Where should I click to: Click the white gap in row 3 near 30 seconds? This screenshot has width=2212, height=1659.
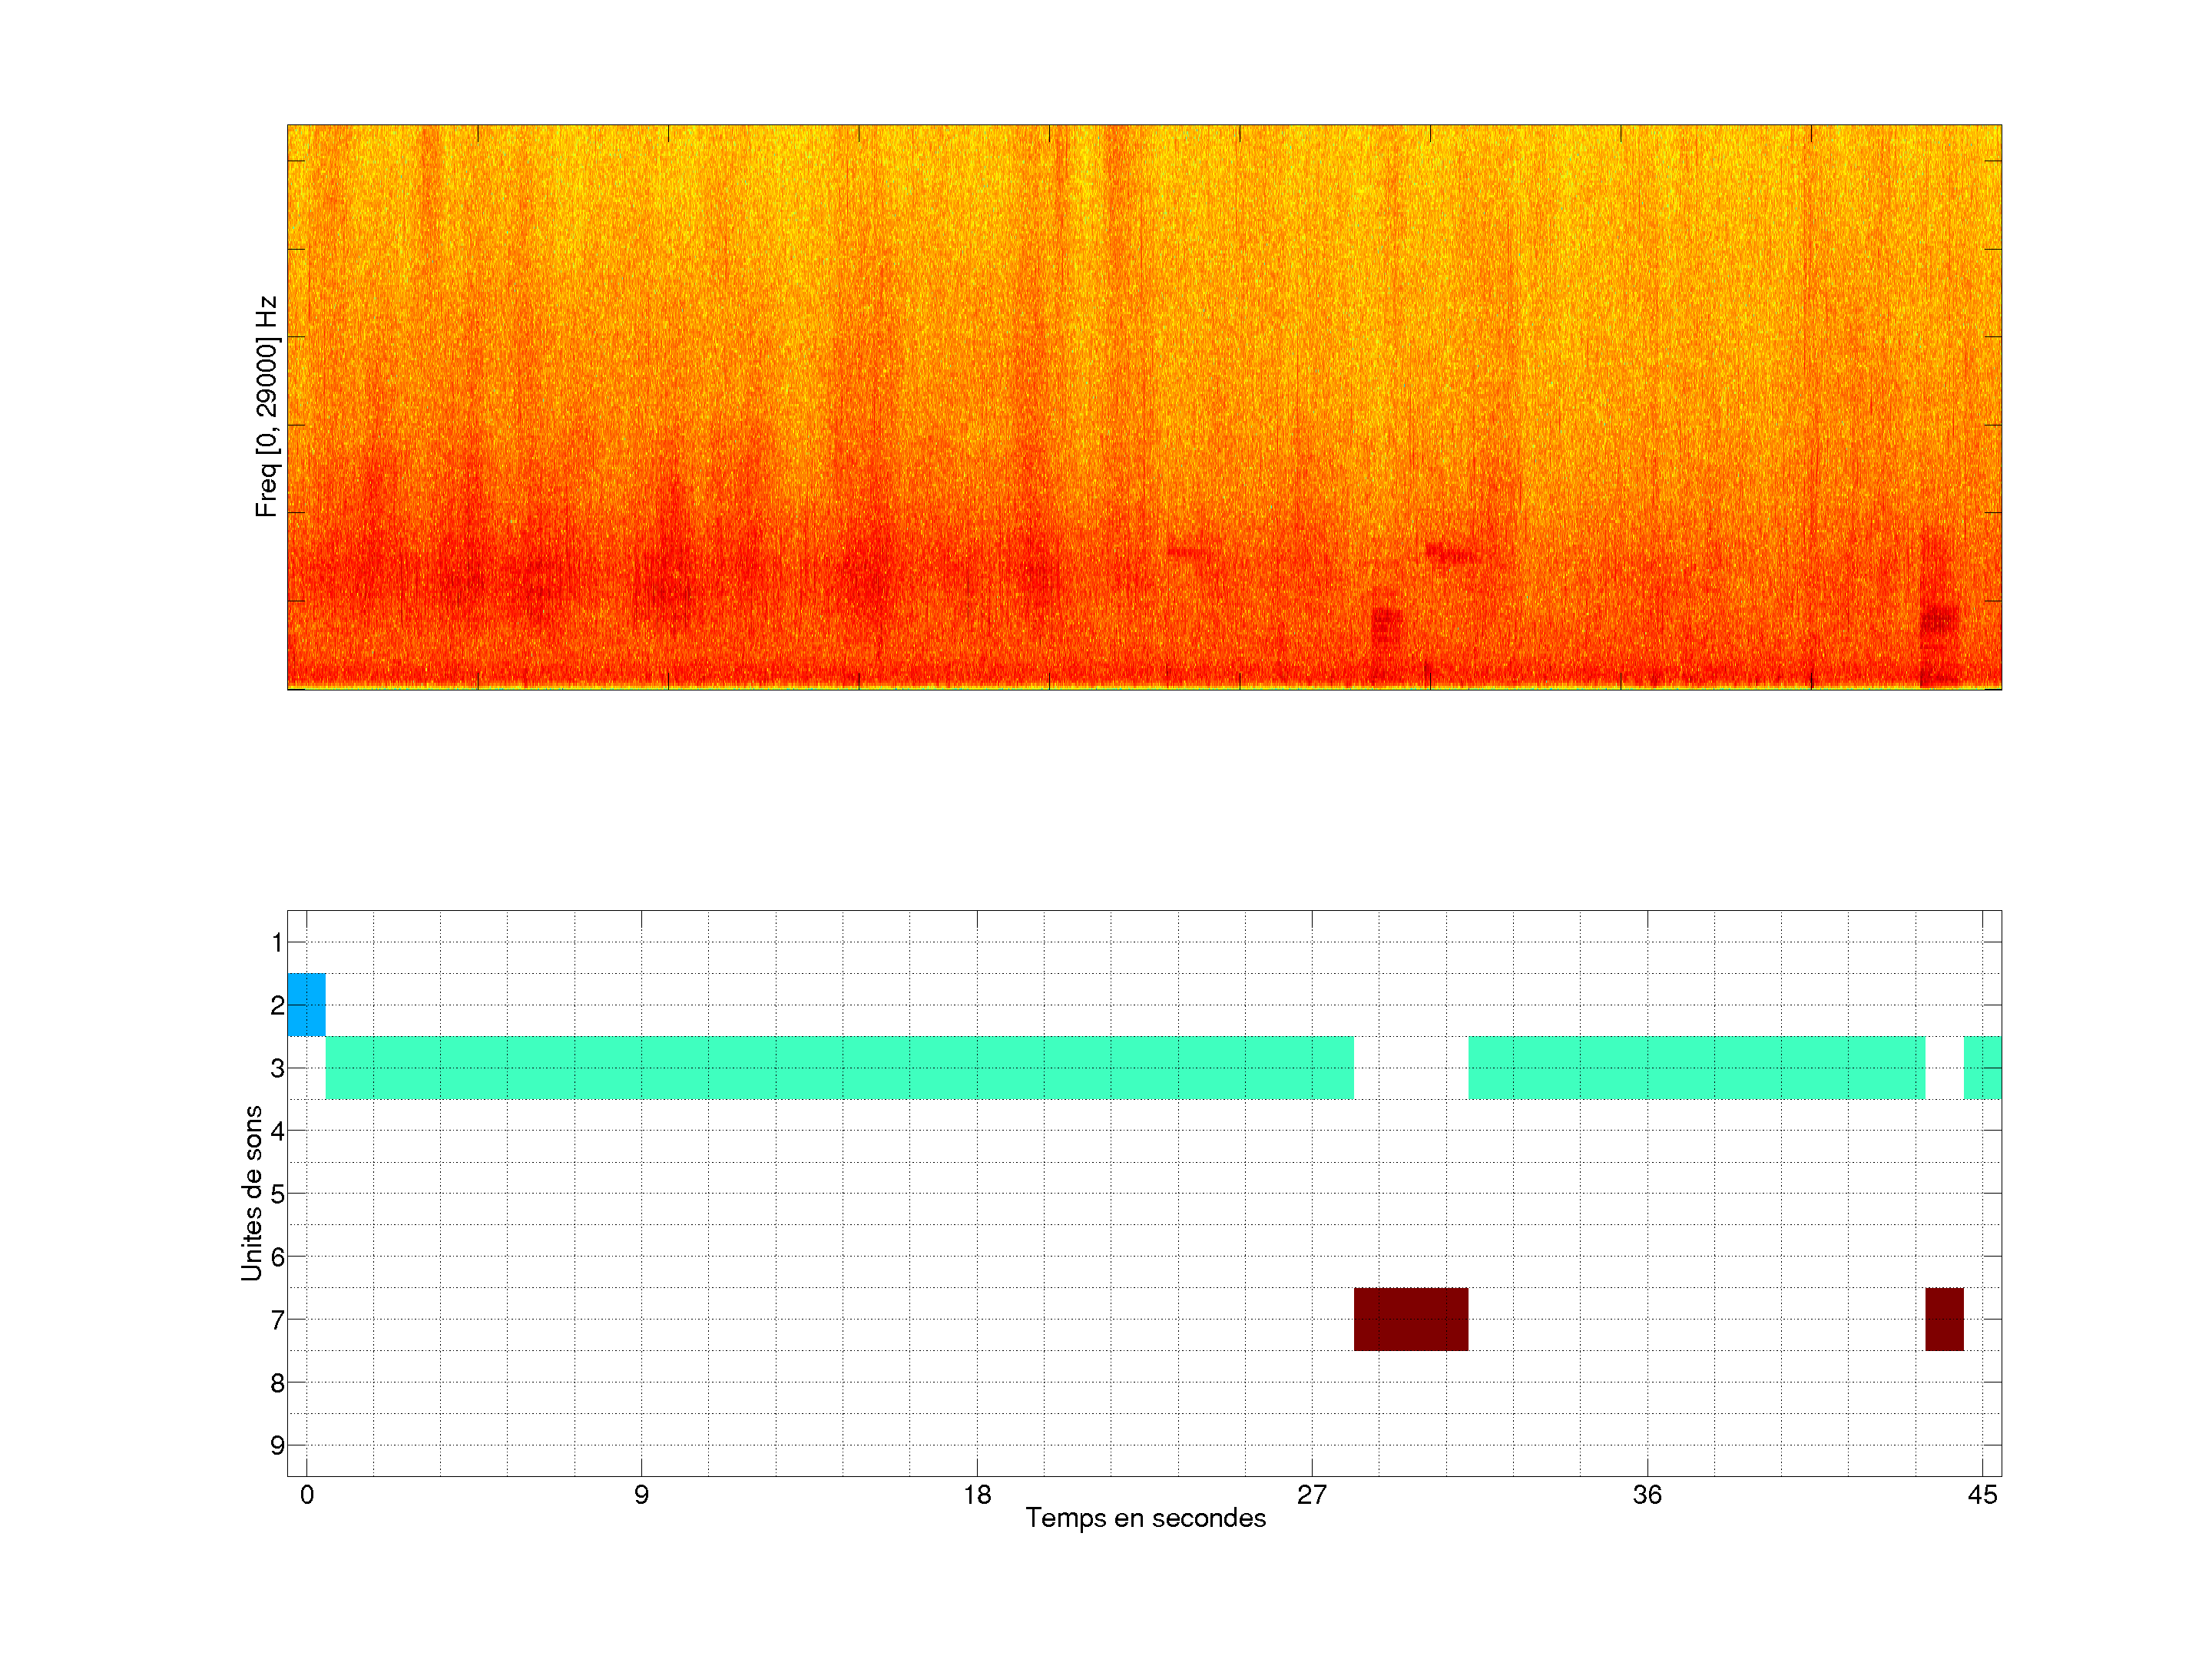[x=1410, y=1067]
